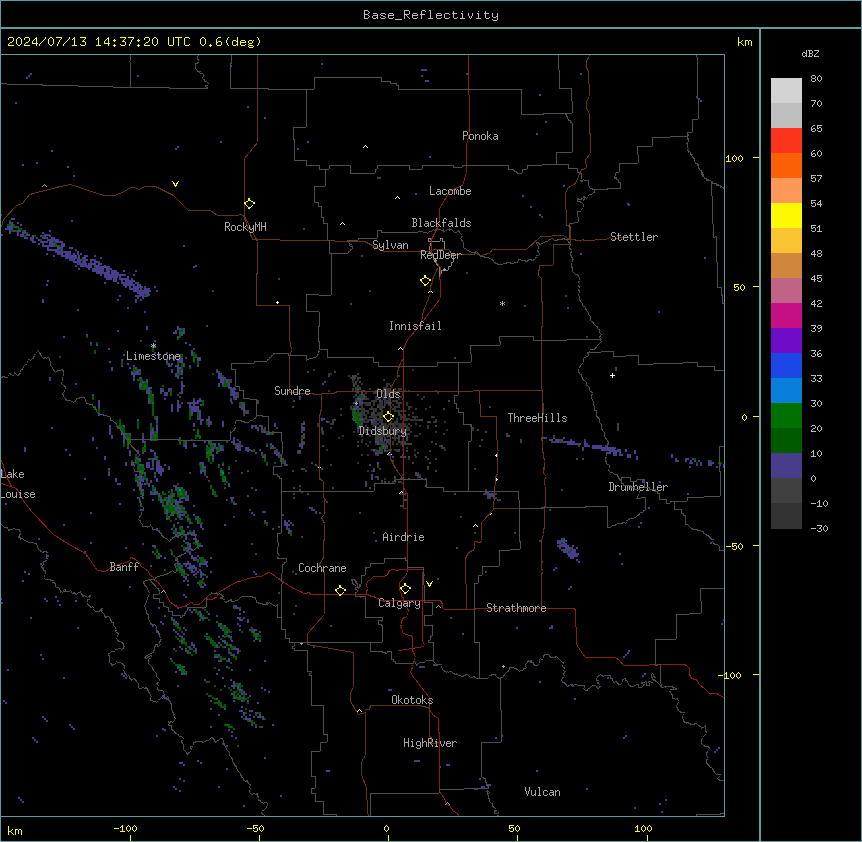Select the Vulcan label
The height and width of the screenshot is (842, 862).
pyautogui.click(x=543, y=792)
